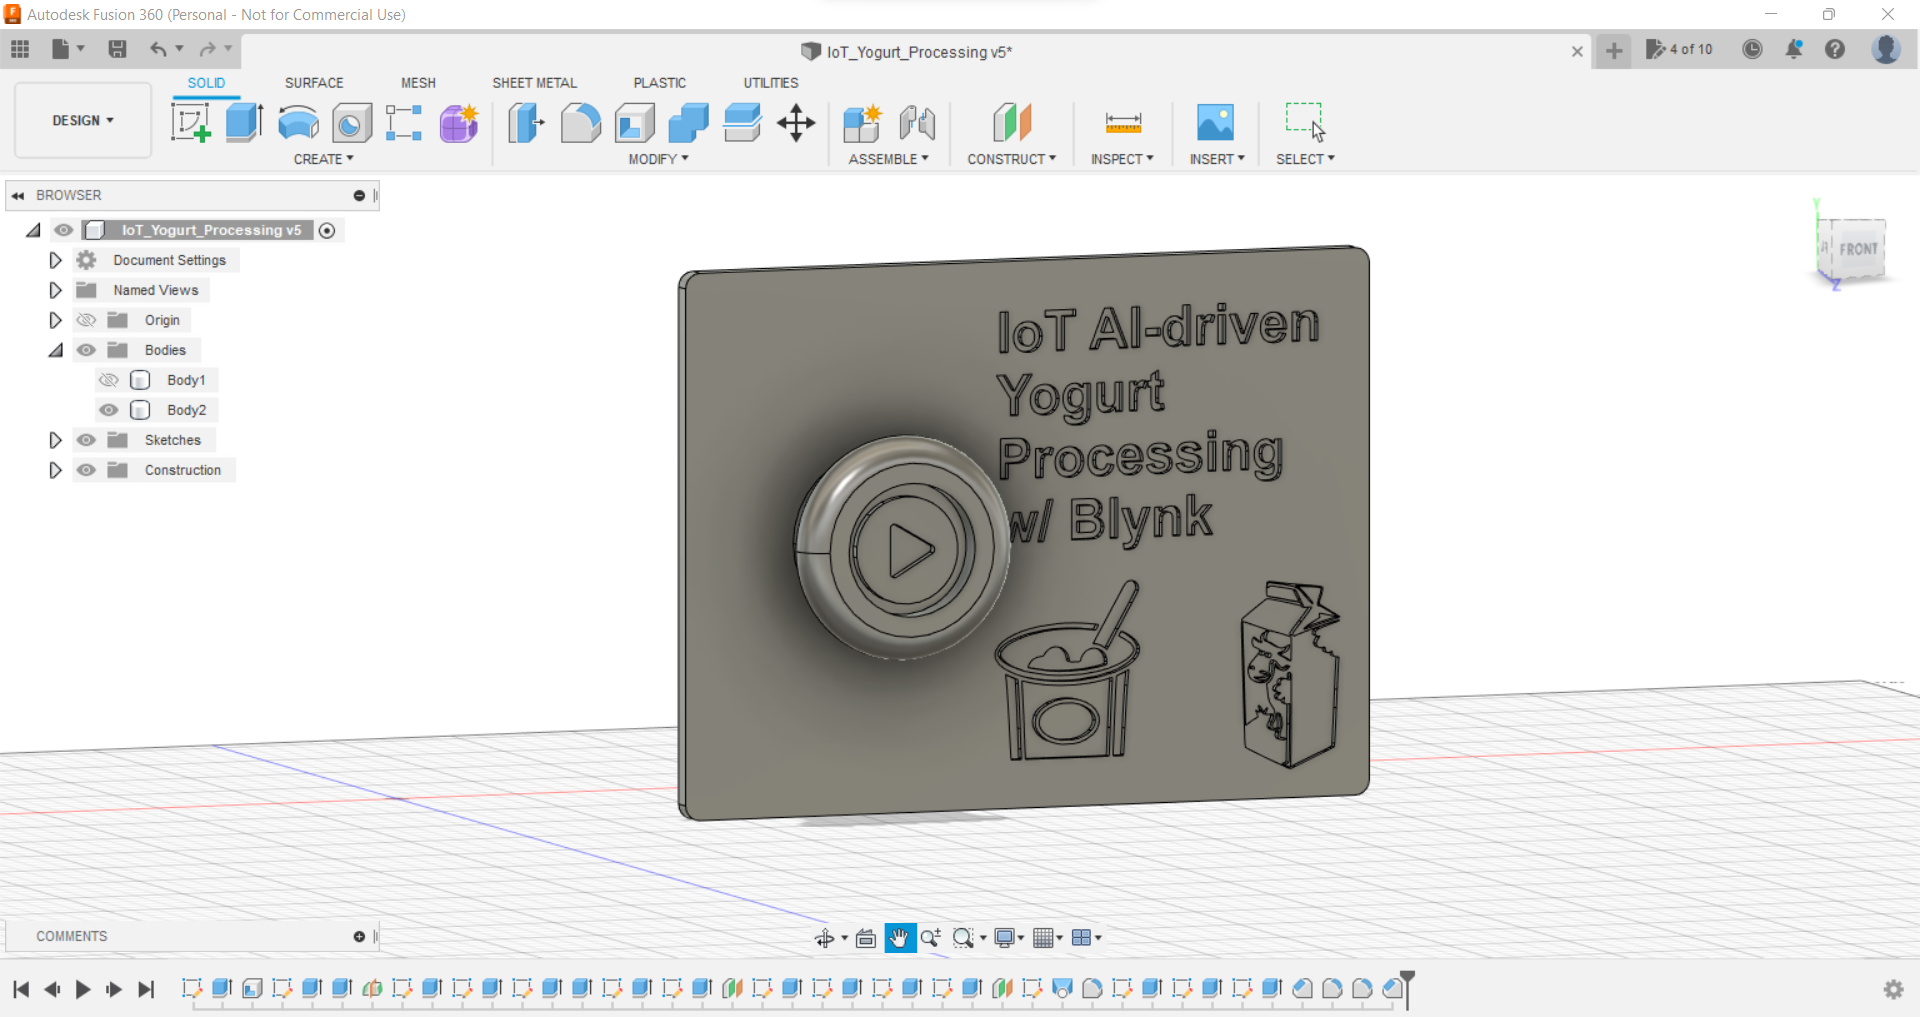
Task: Open the DESIGN workspace dropdown
Action: (x=83, y=120)
